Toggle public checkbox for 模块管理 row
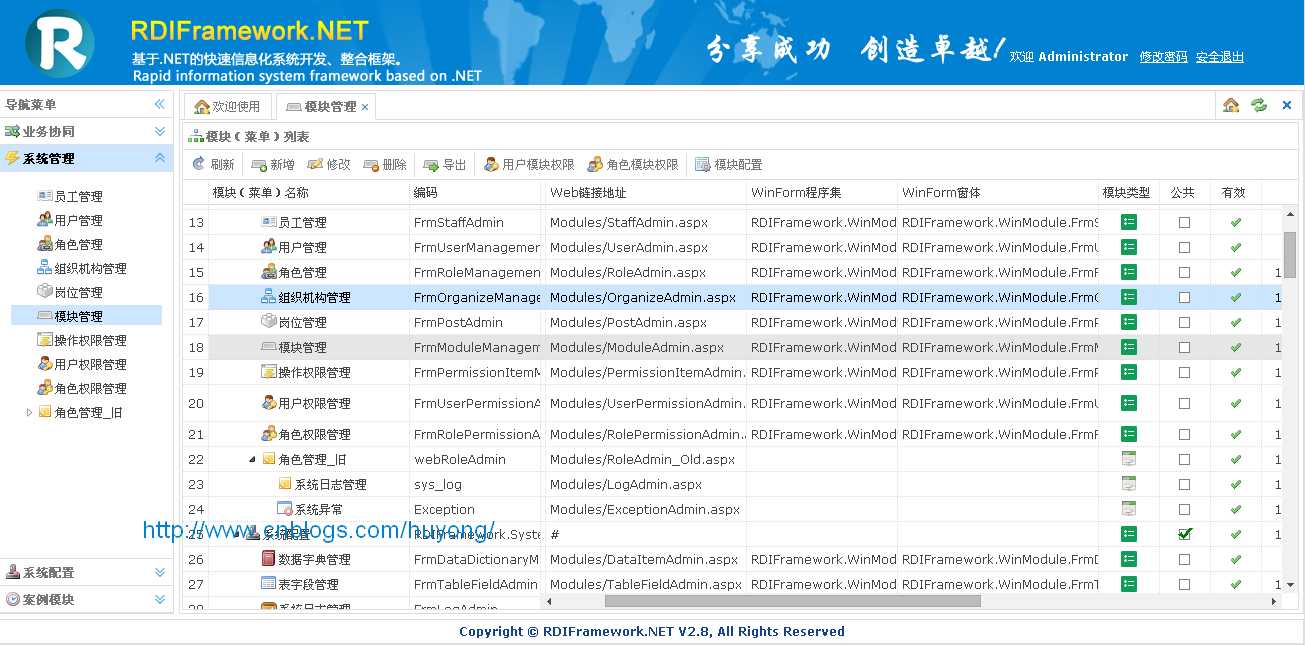The image size is (1305, 645). [1184, 347]
